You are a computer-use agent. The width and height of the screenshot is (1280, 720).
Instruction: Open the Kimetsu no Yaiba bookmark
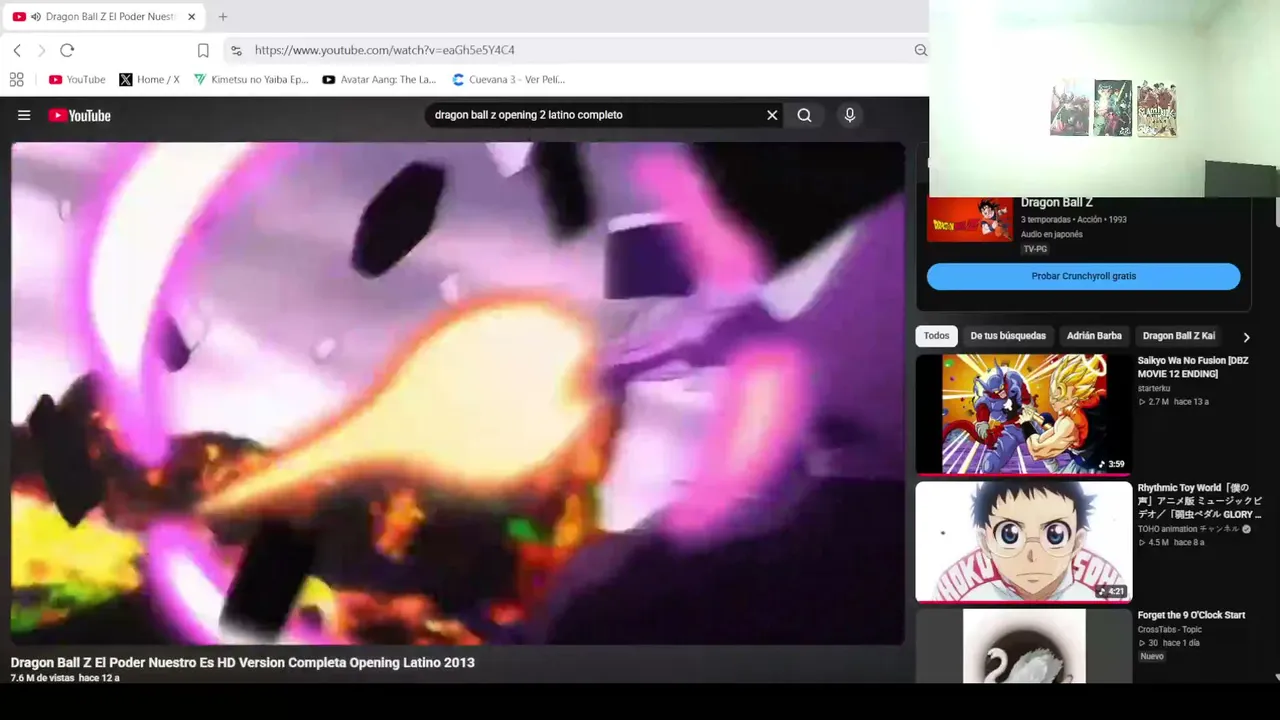coord(252,79)
